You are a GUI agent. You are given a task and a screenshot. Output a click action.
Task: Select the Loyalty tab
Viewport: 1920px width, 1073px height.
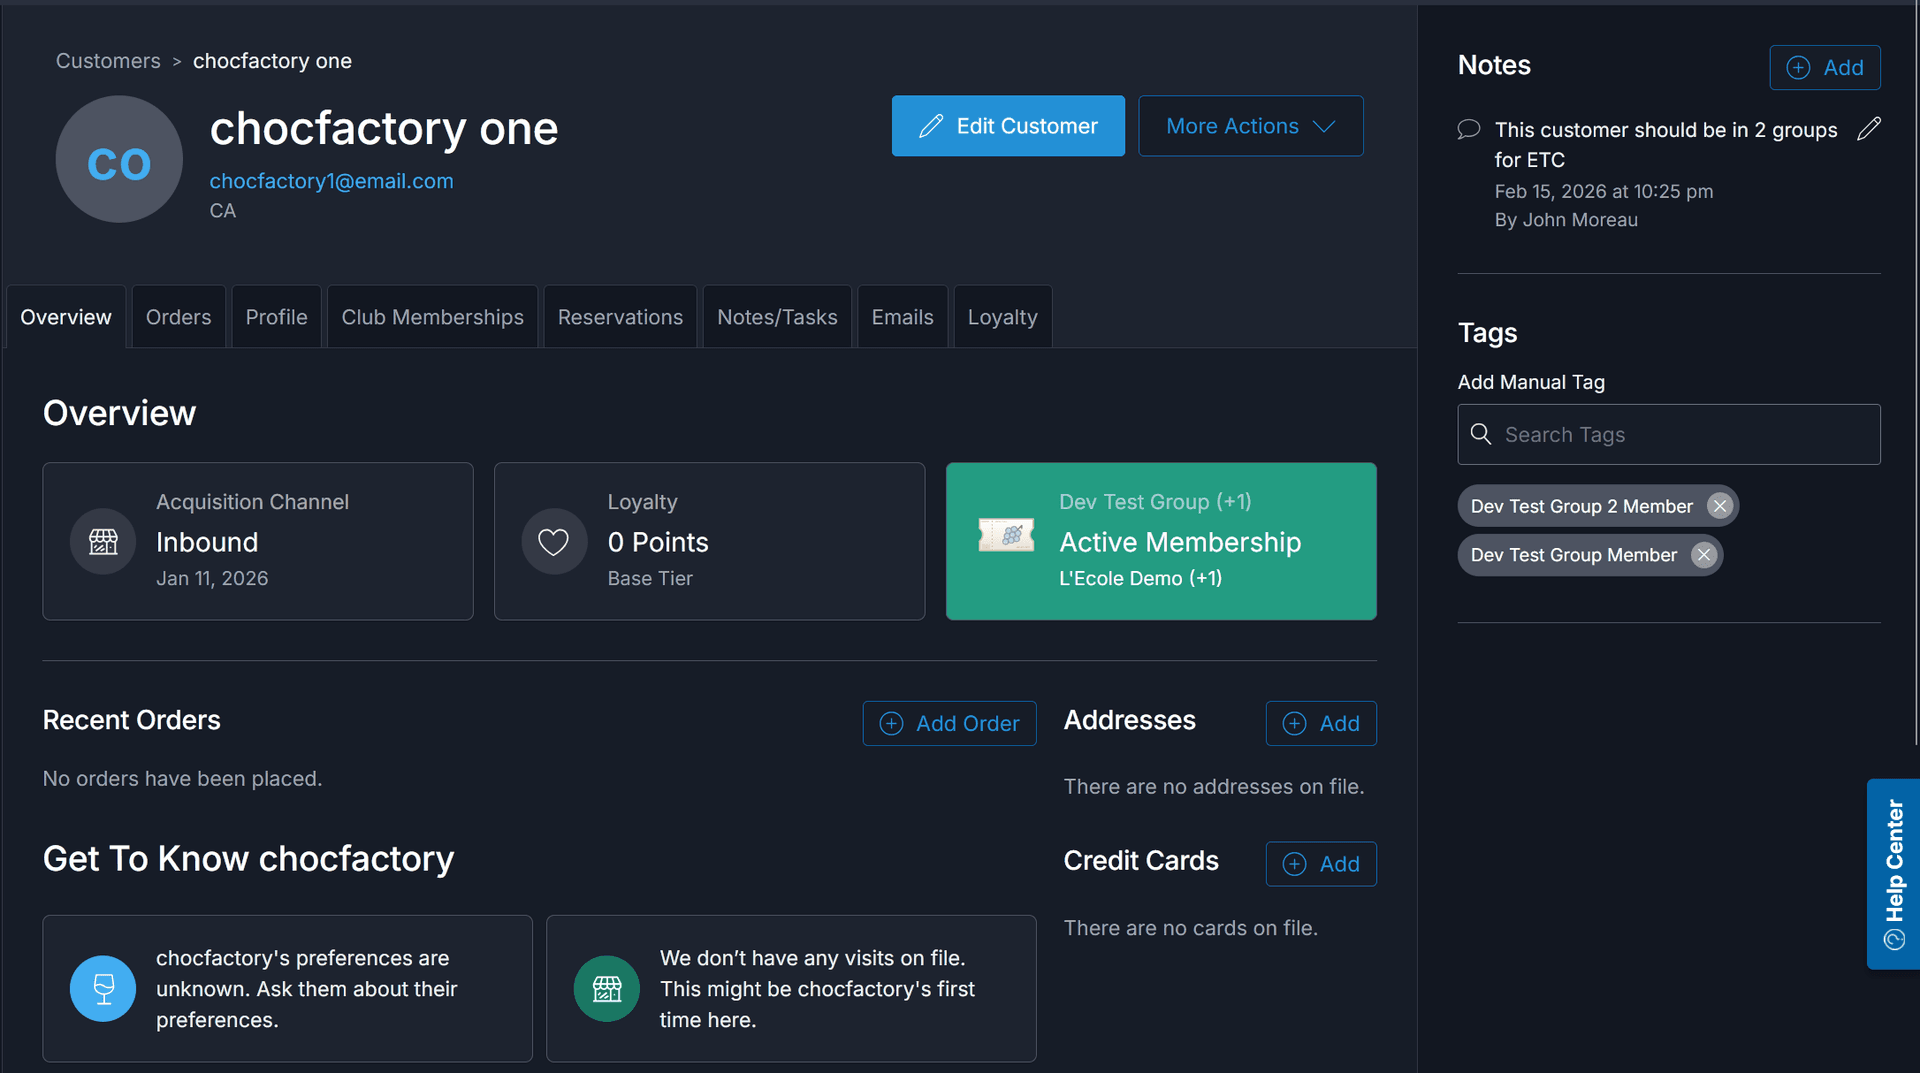(1002, 317)
